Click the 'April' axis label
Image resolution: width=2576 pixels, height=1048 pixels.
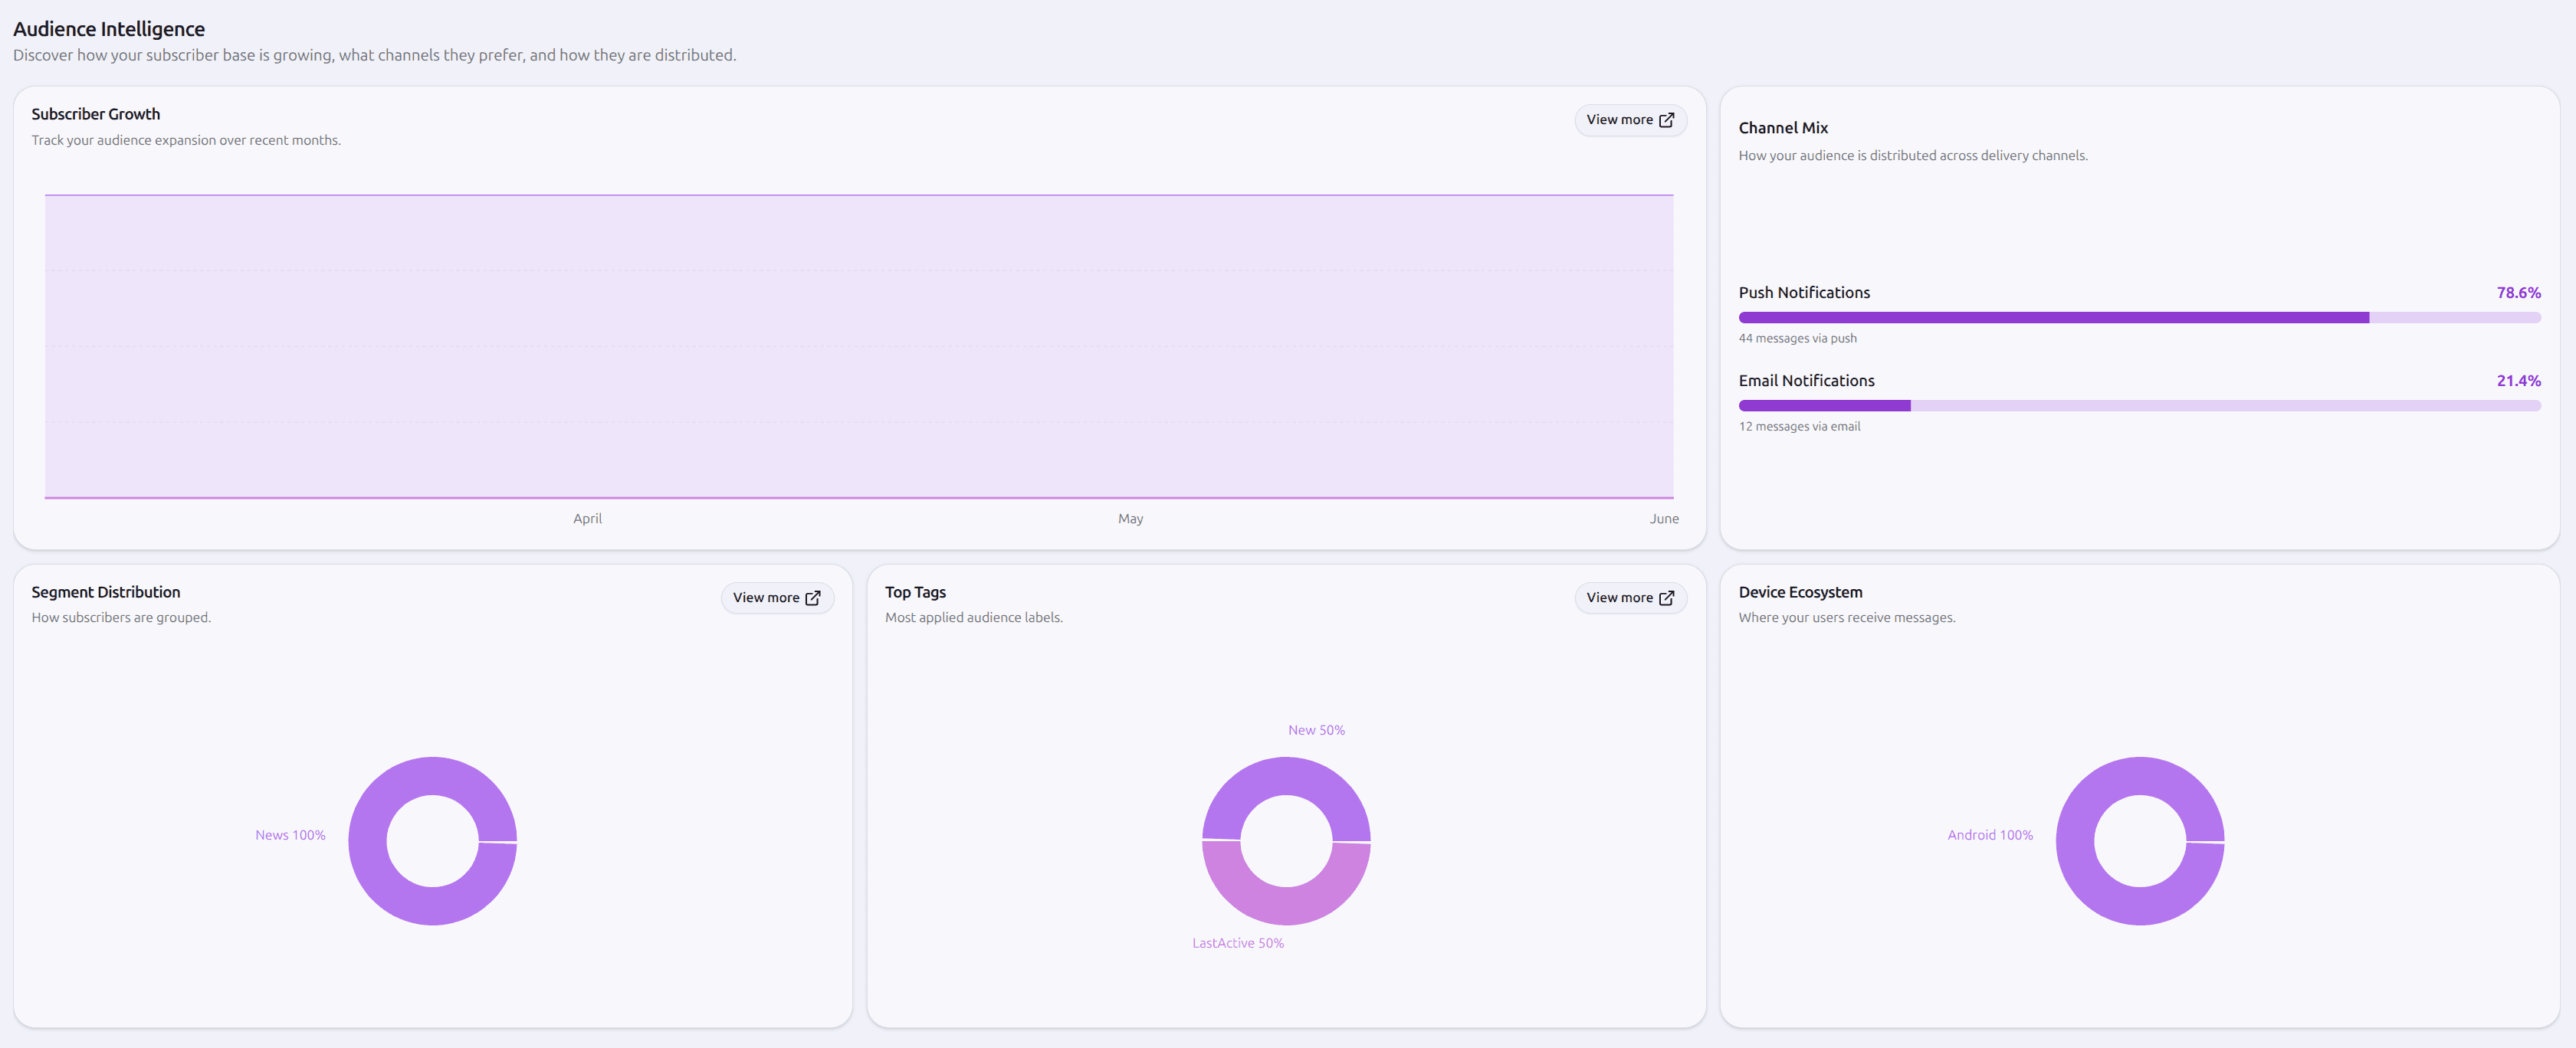coord(587,518)
